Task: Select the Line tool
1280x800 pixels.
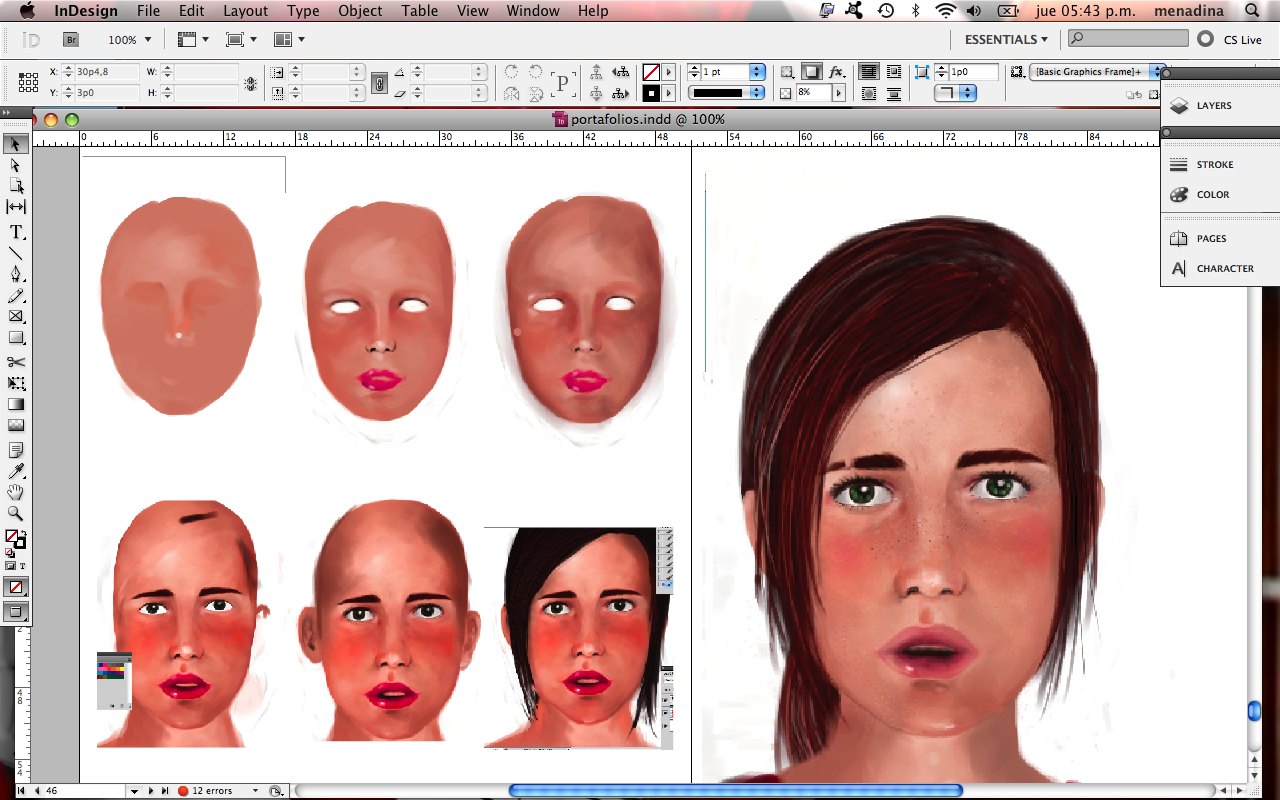Action: click(15, 253)
